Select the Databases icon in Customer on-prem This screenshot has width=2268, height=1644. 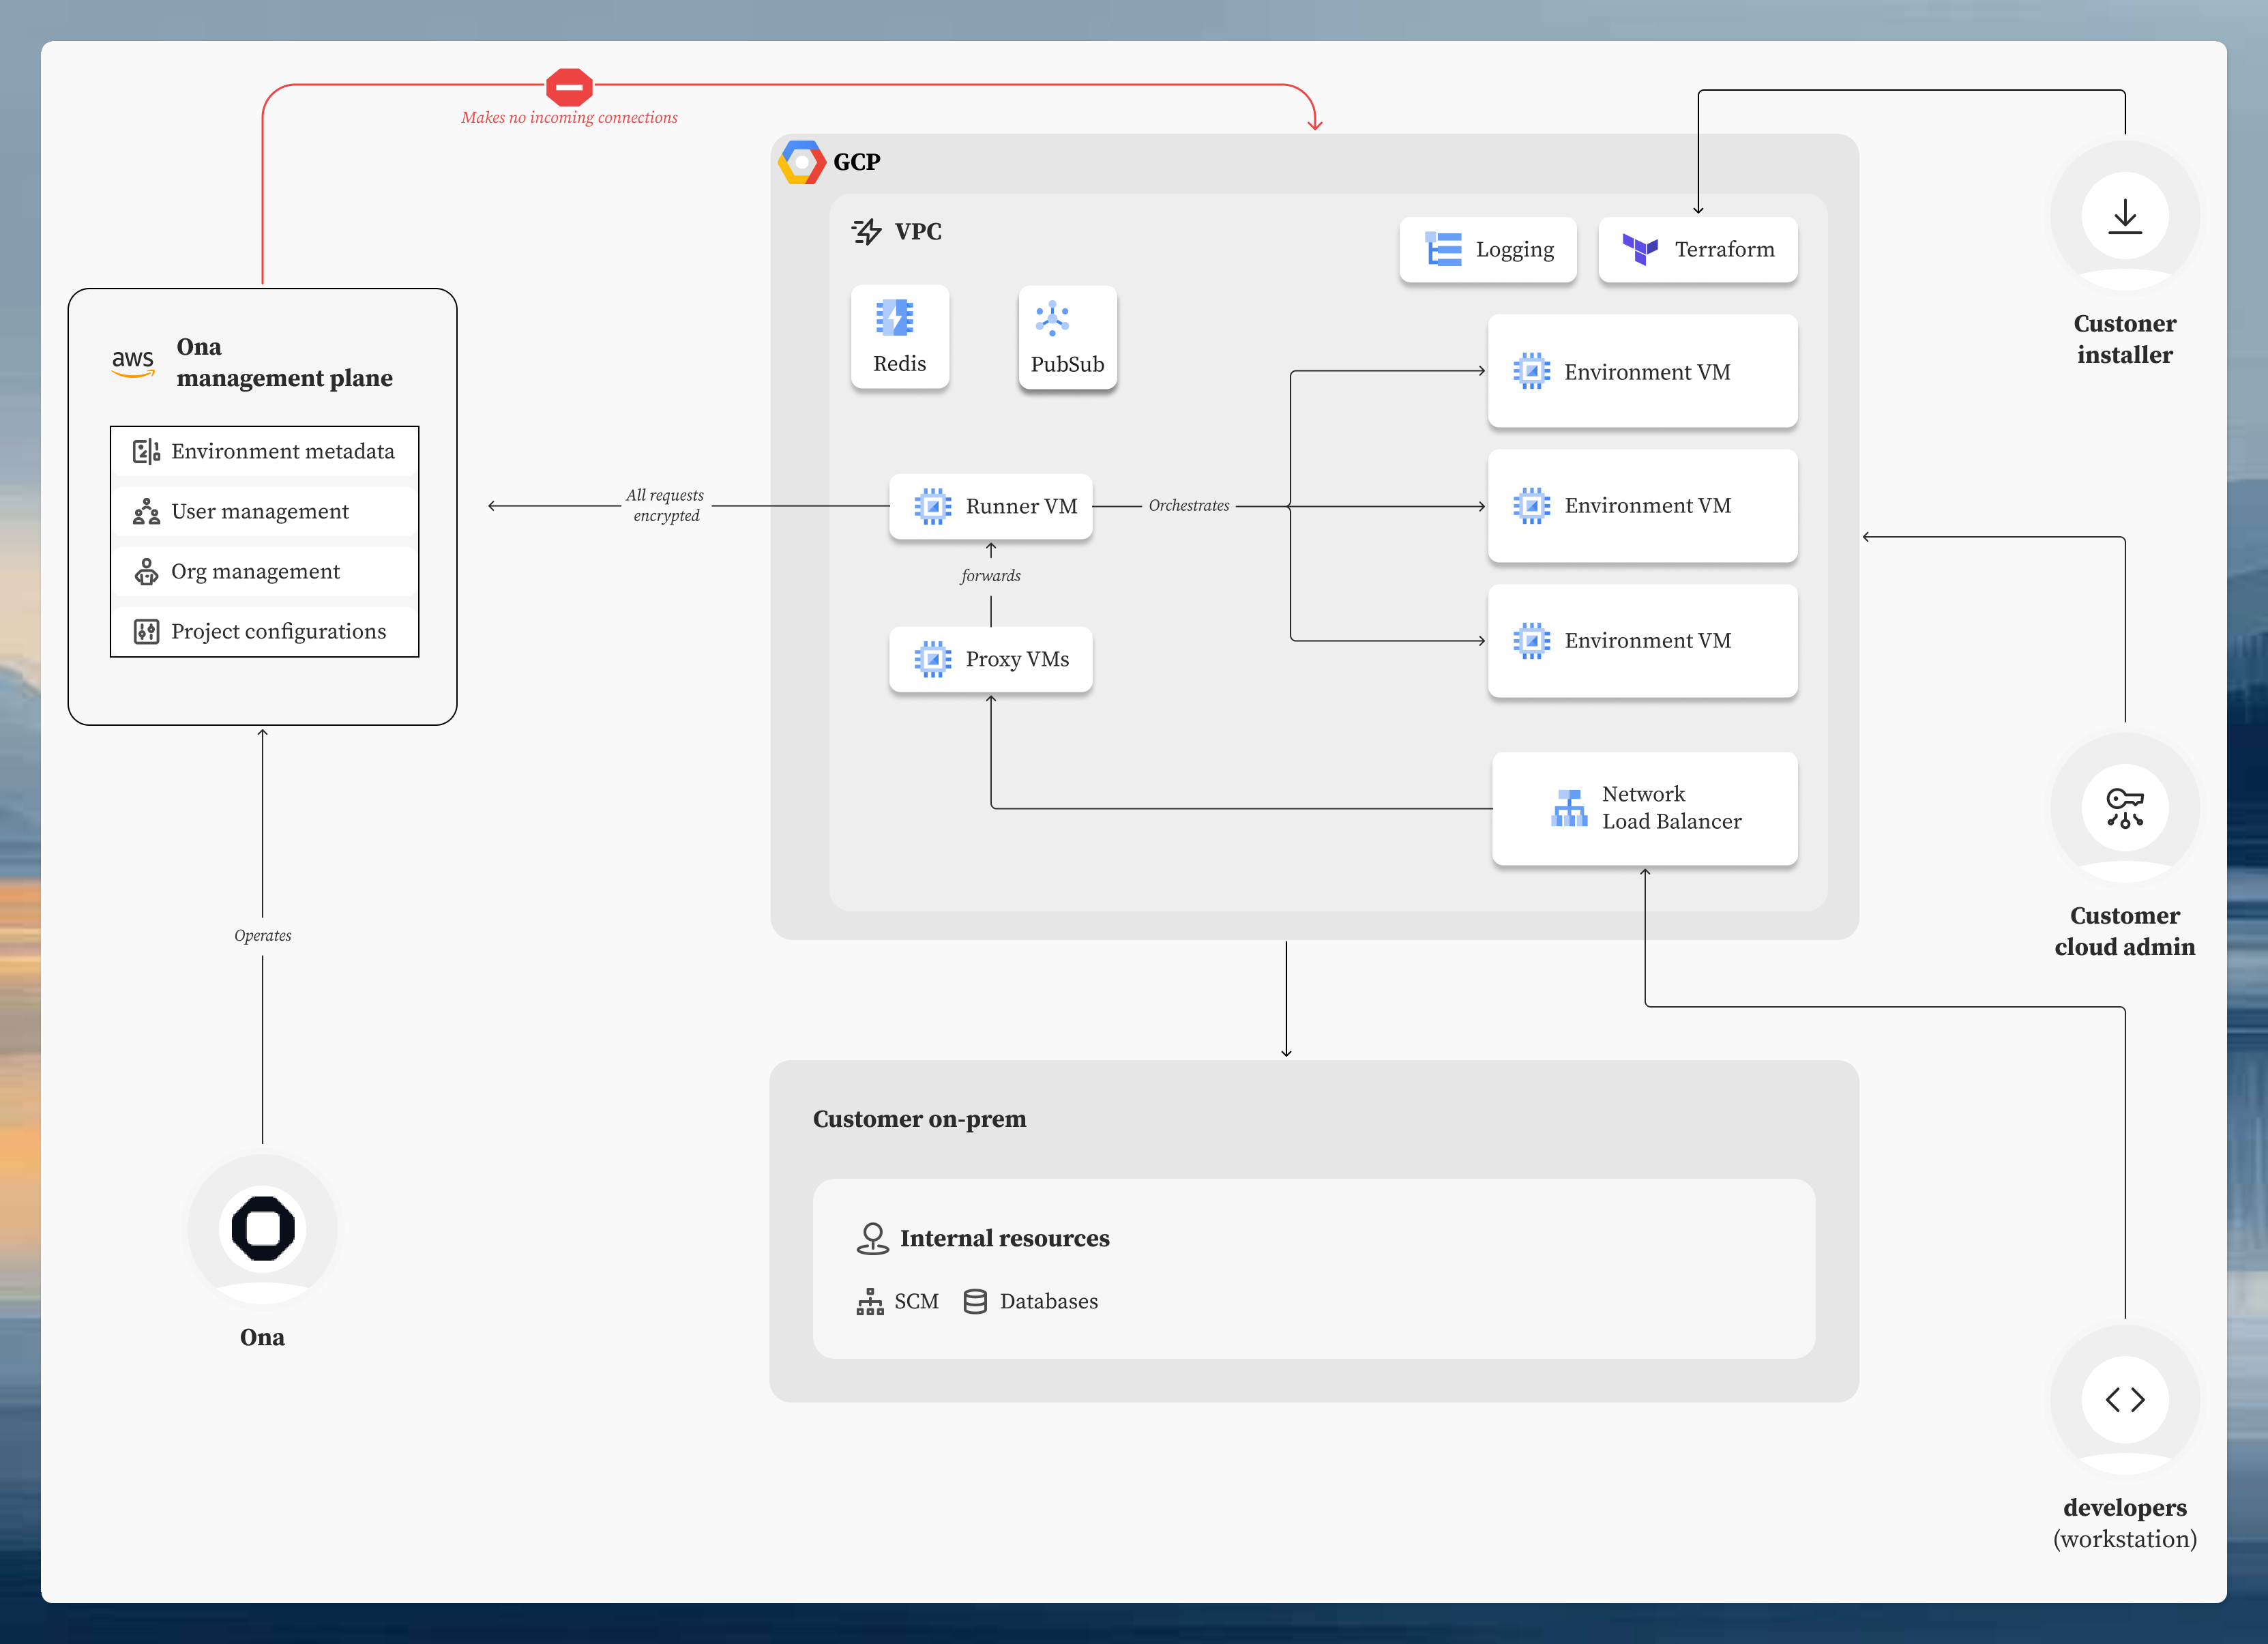coord(975,1300)
